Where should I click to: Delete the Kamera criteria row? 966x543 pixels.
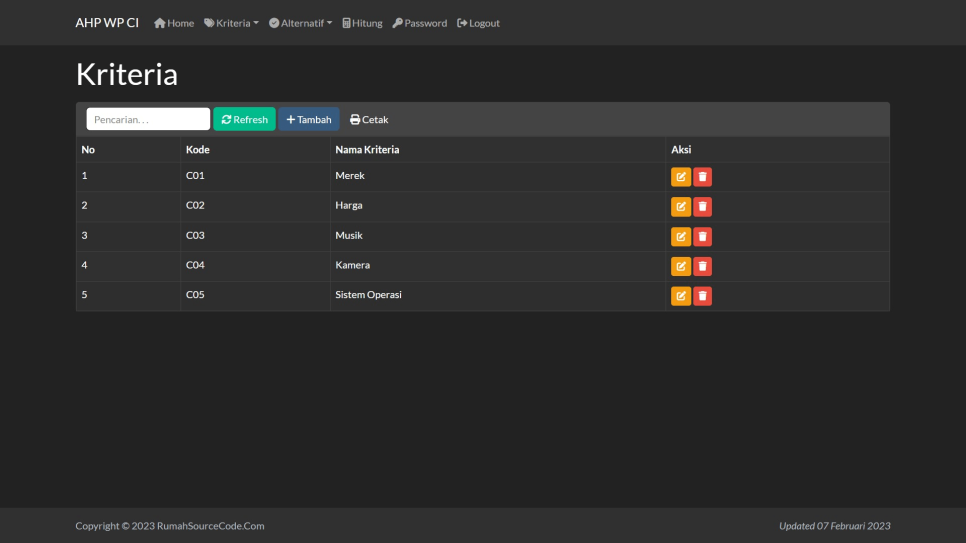pos(702,266)
